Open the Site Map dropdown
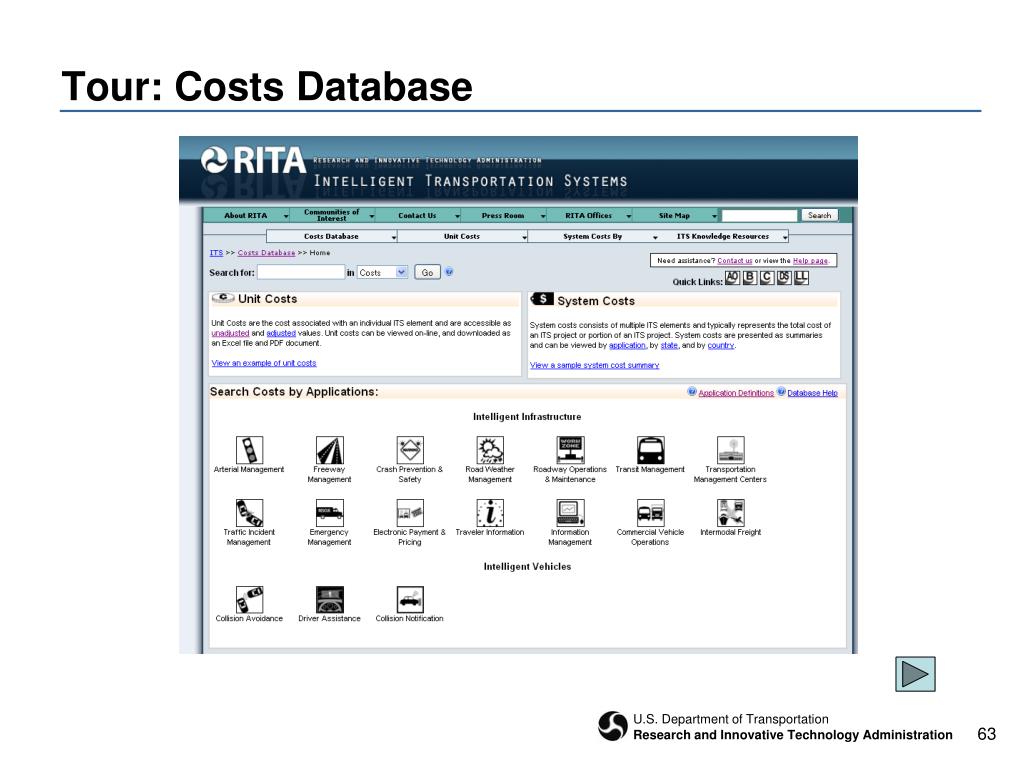 coord(675,216)
